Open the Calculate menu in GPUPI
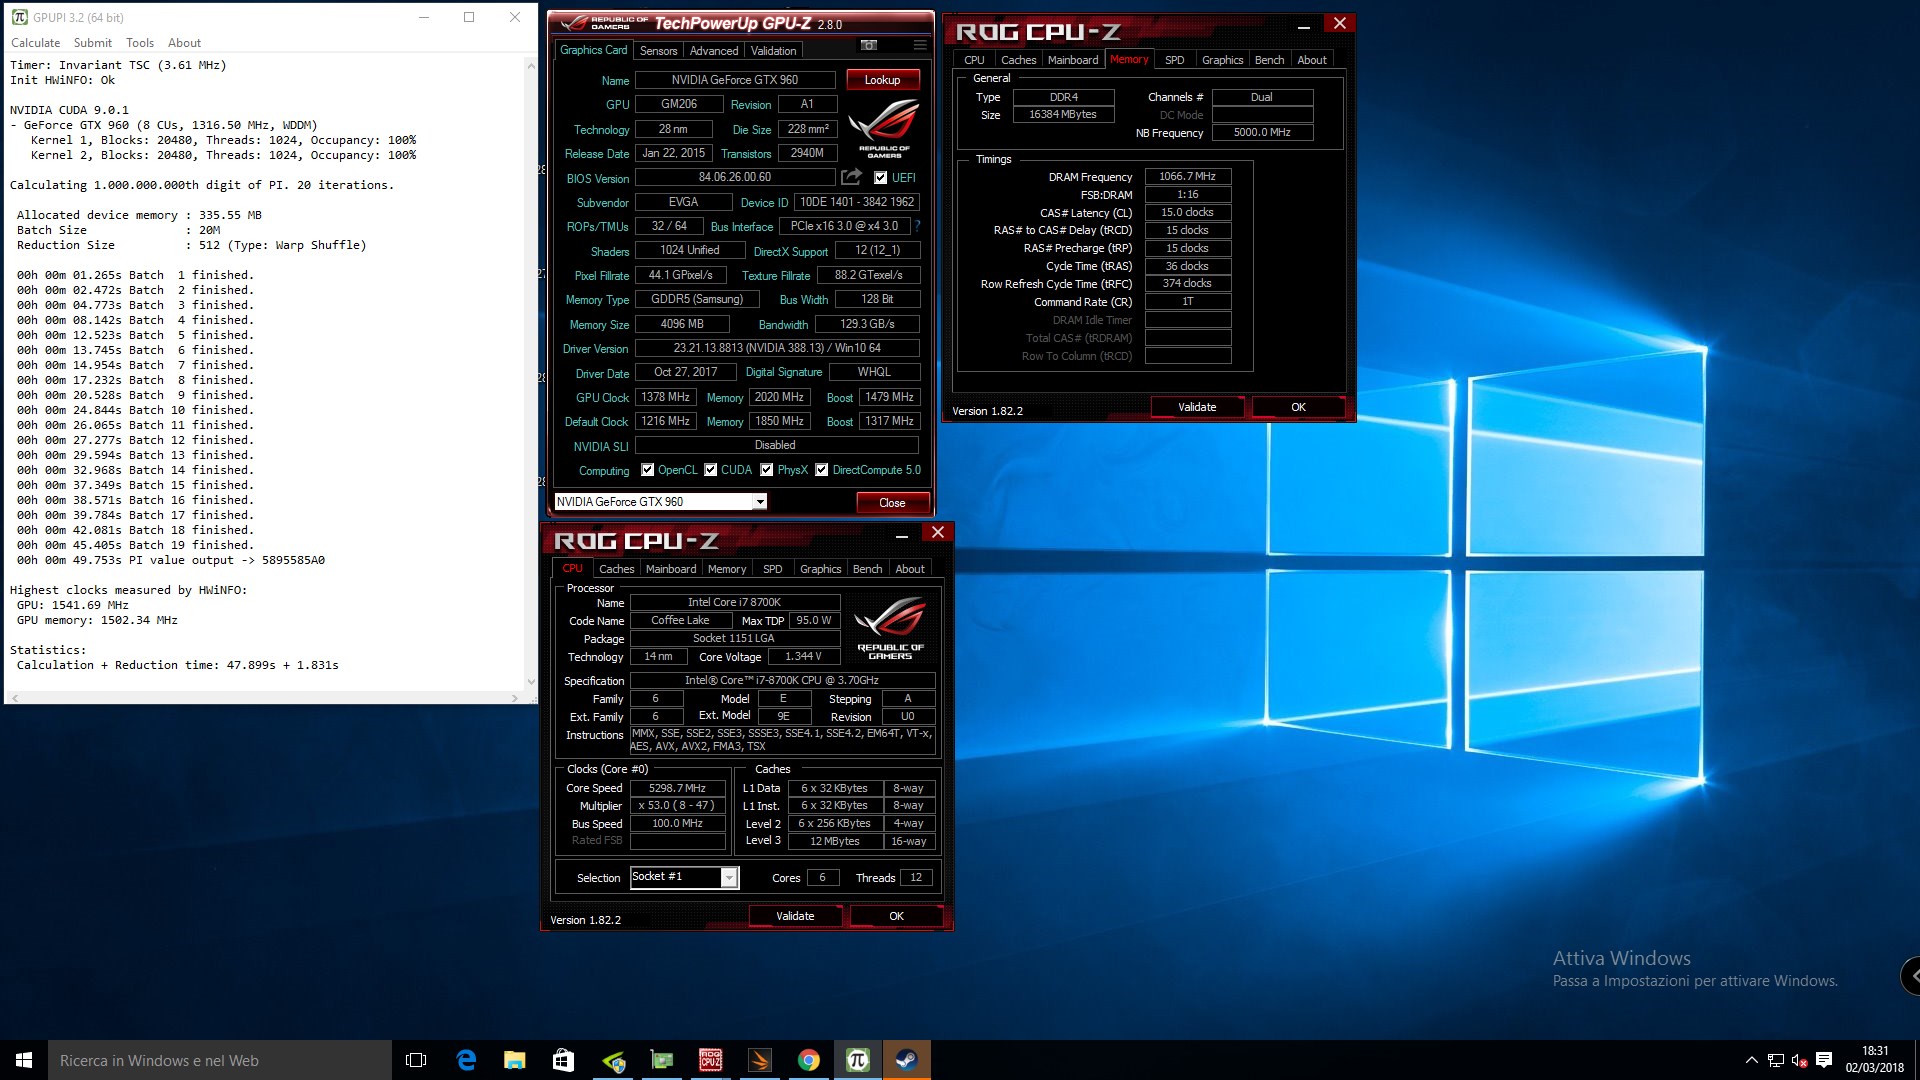Screen dimensions: 1920x1080 35,43
